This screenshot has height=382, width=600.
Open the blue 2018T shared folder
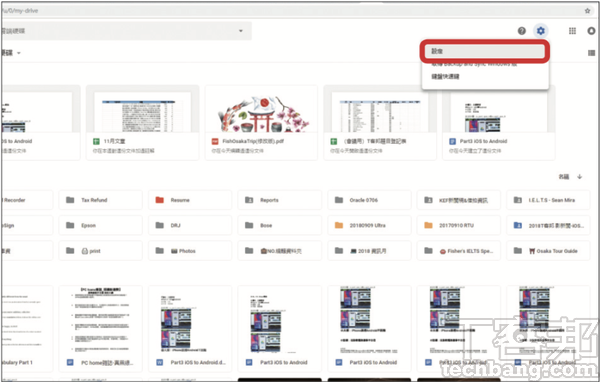point(548,225)
